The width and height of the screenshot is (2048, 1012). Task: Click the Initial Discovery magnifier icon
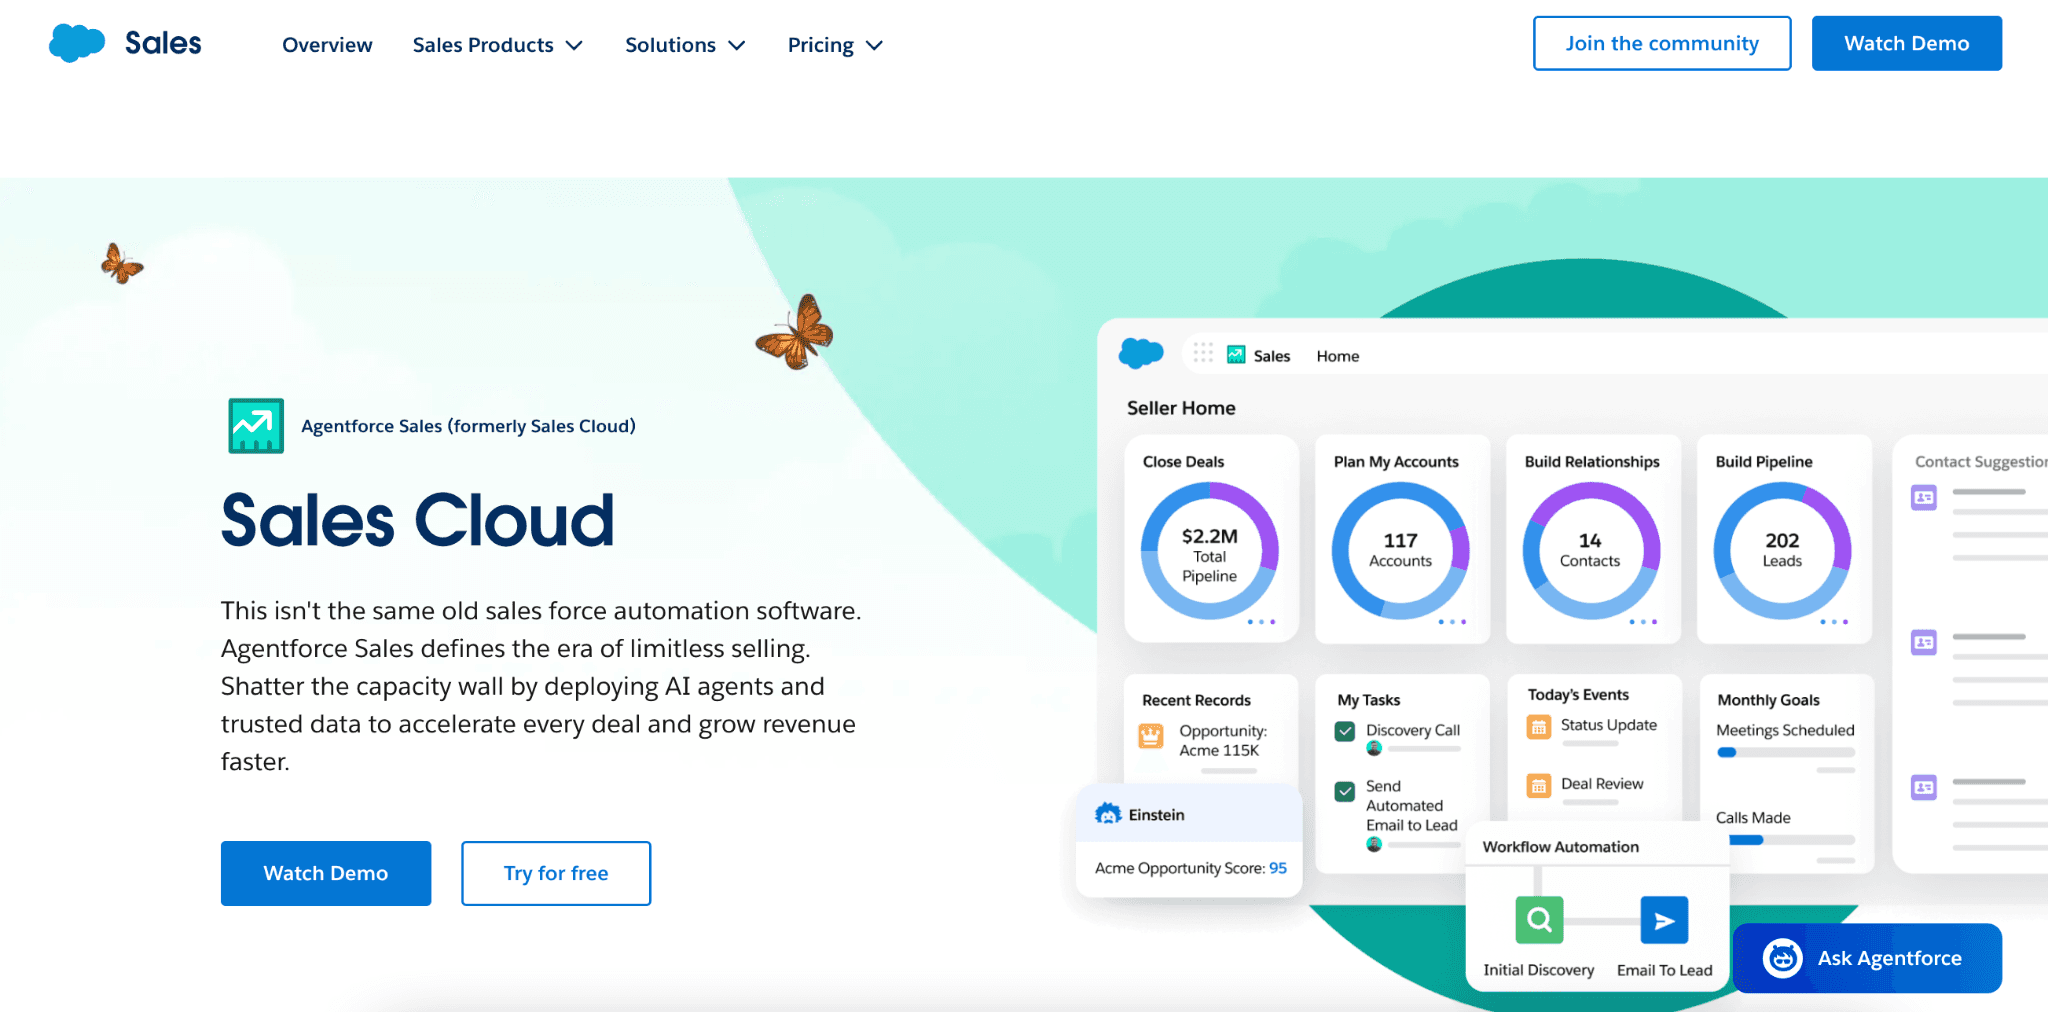[1538, 919]
